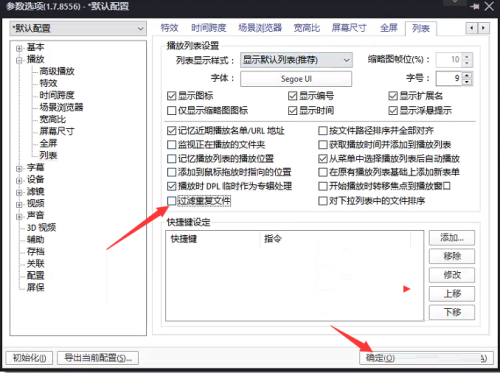The image size is (500, 373).
Task: Click the 确定 button
Action: (x=380, y=358)
